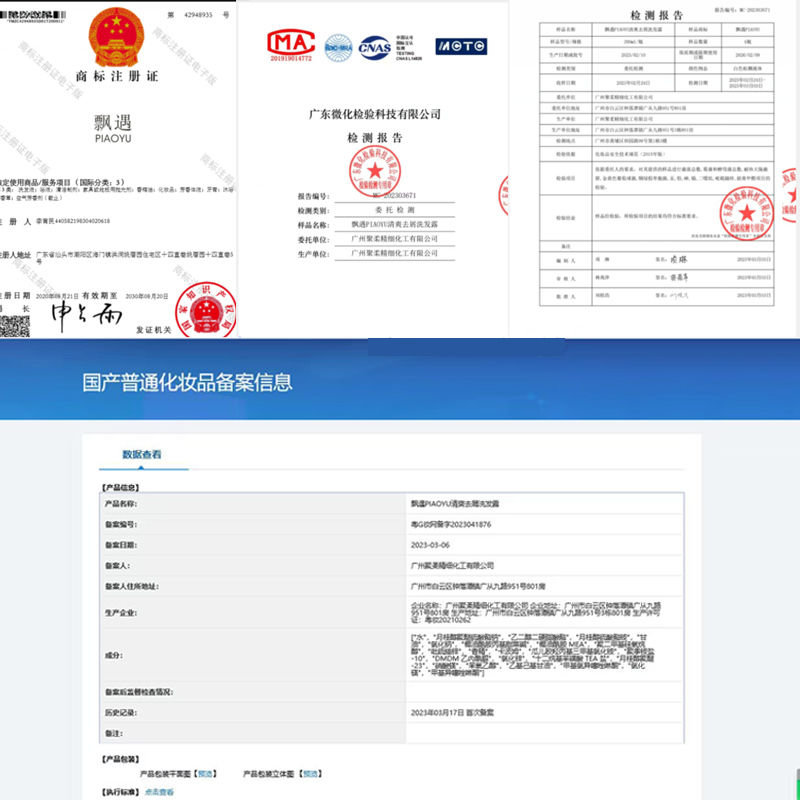Click the 样品名称 label on report cover

coord(313,225)
